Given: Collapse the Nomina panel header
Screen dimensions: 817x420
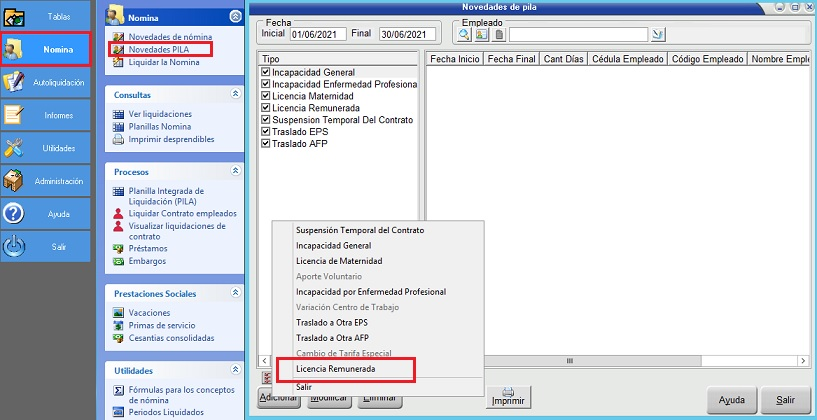Looking at the screenshot, I should [x=235, y=16].
